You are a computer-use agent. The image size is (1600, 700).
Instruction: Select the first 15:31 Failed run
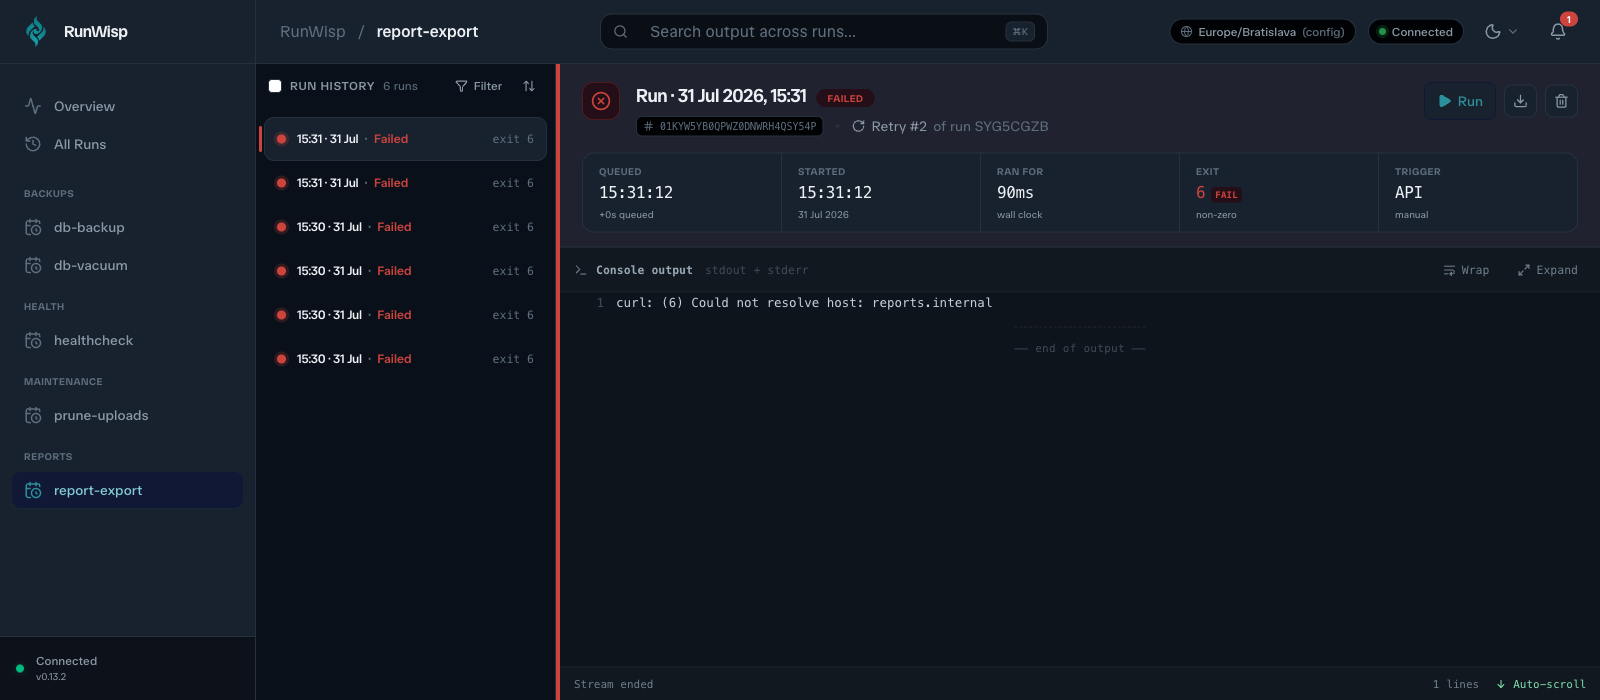click(x=404, y=139)
